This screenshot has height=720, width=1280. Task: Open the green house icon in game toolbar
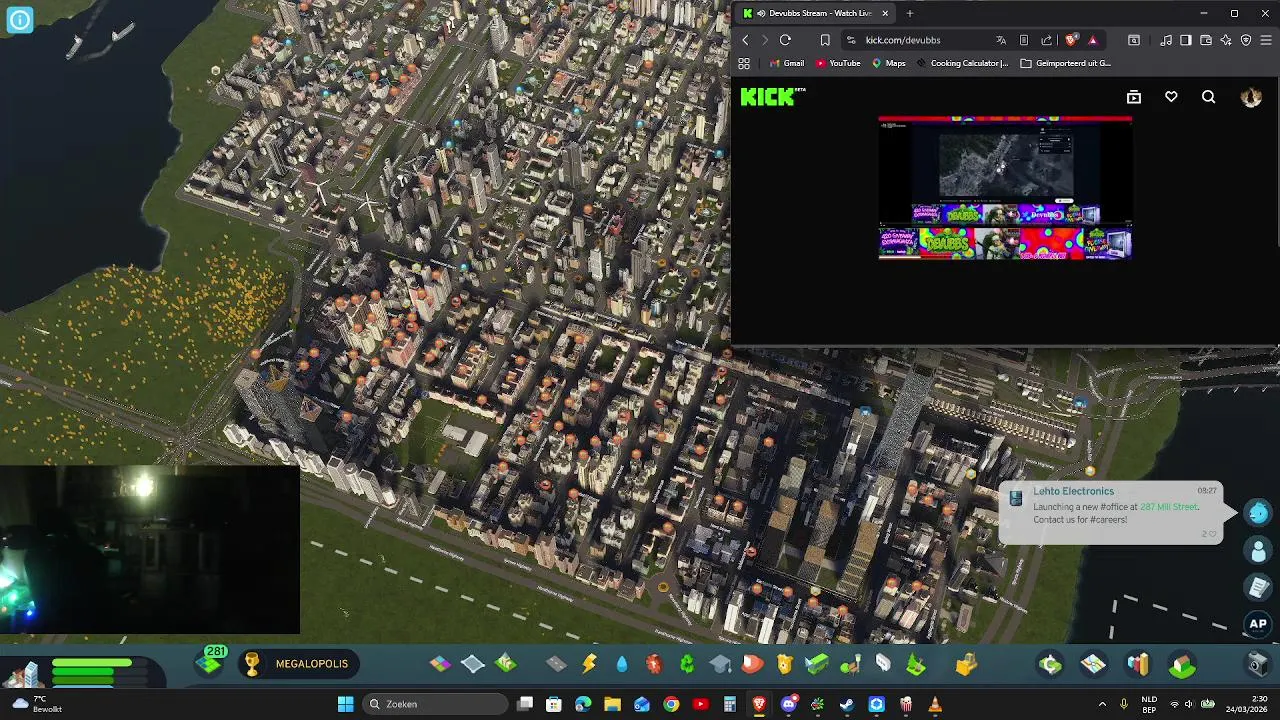coord(1182,664)
